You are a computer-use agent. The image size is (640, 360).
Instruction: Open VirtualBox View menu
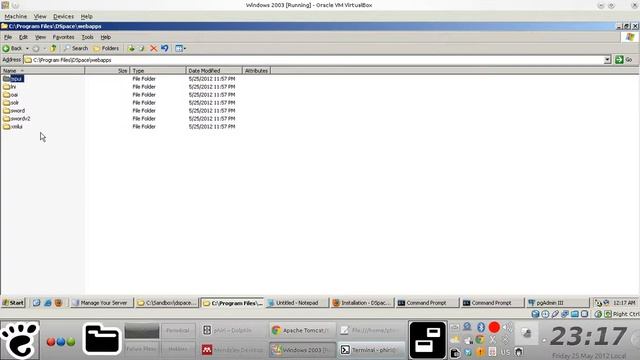coord(40,16)
